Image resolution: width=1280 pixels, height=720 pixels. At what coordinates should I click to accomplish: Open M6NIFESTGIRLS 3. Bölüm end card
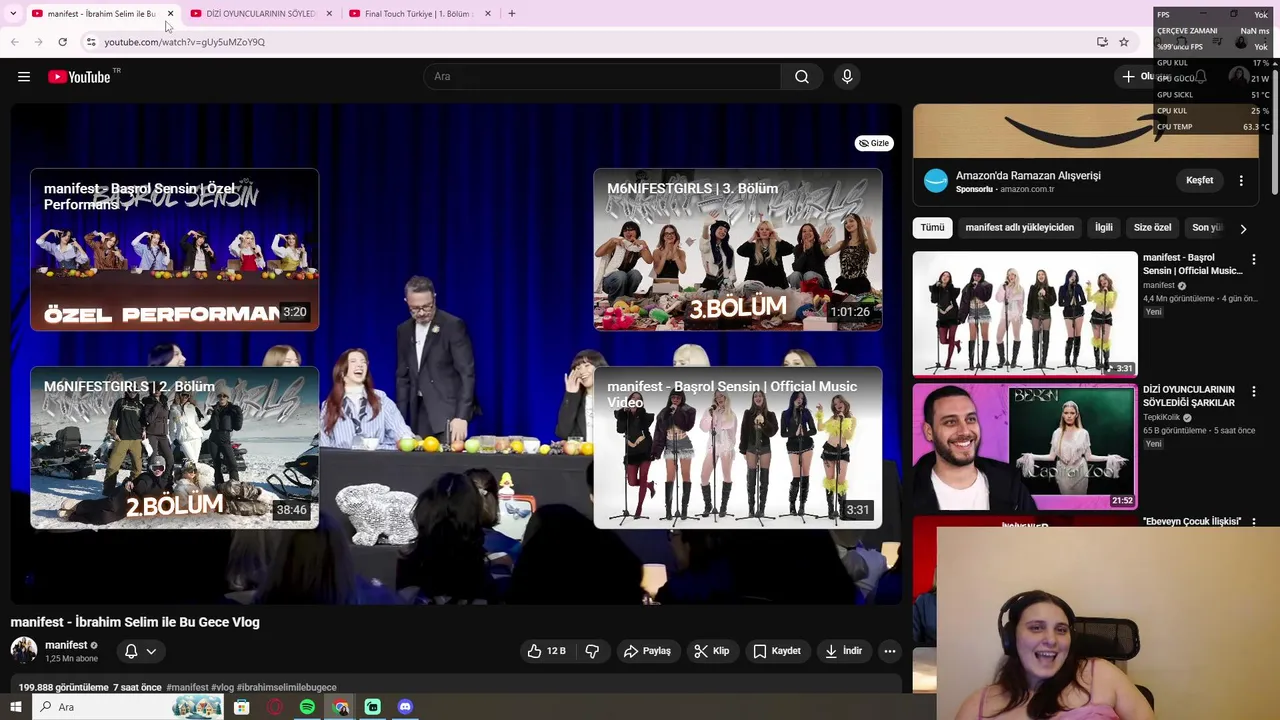tap(738, 249)
